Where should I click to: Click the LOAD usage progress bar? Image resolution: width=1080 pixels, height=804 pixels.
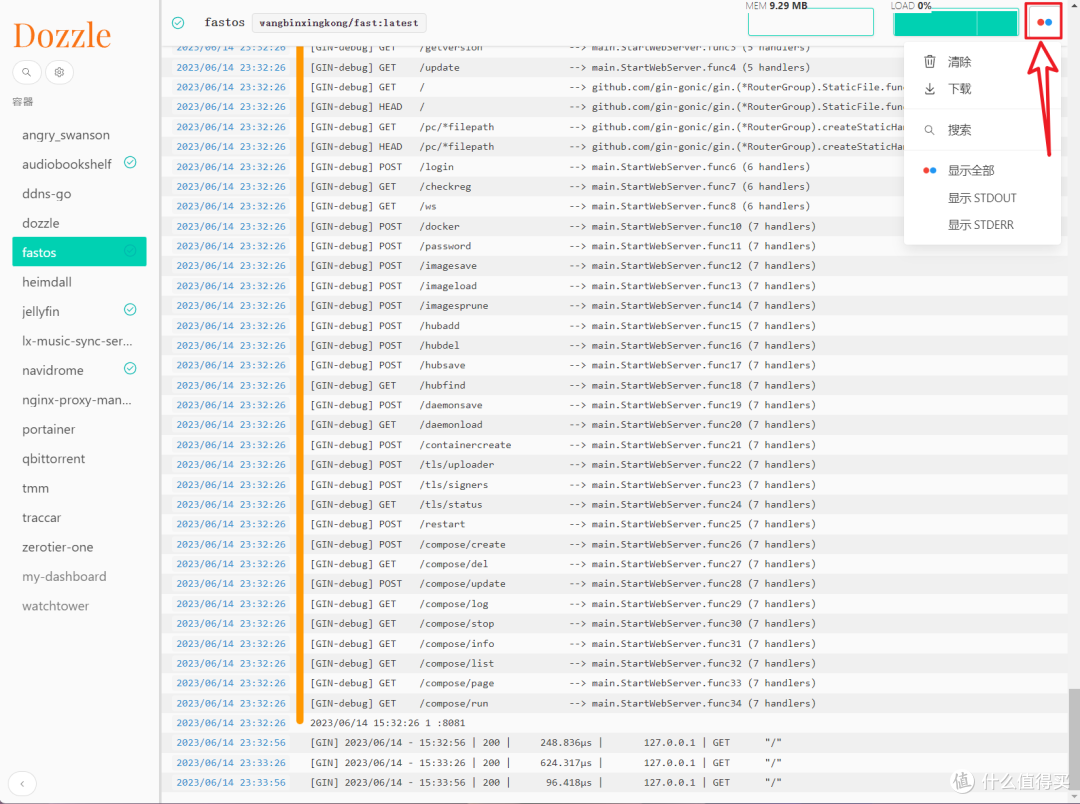[x=955, y=22]
